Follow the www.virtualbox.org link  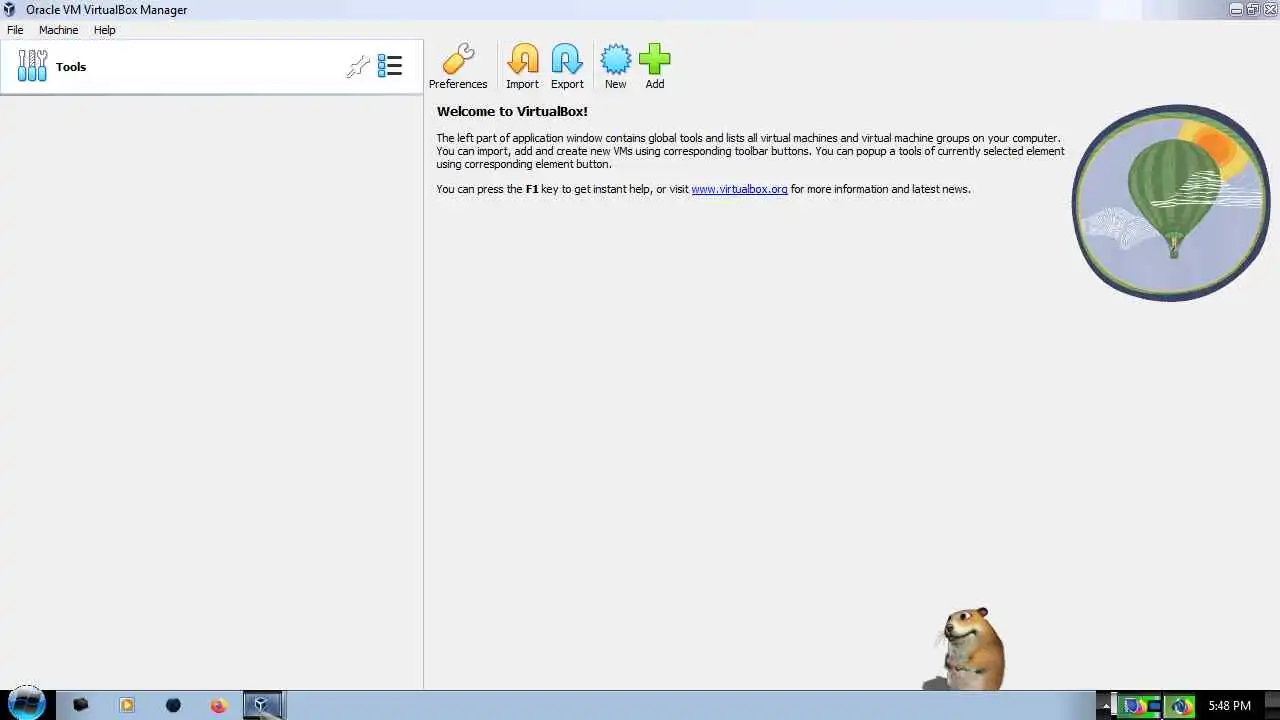tap(739, 189)
